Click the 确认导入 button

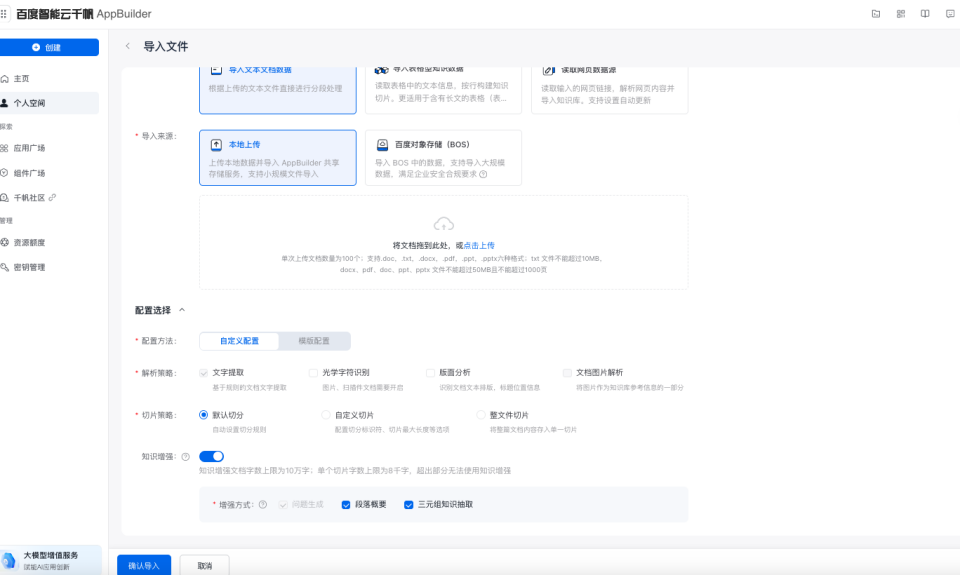click(144, 565)
